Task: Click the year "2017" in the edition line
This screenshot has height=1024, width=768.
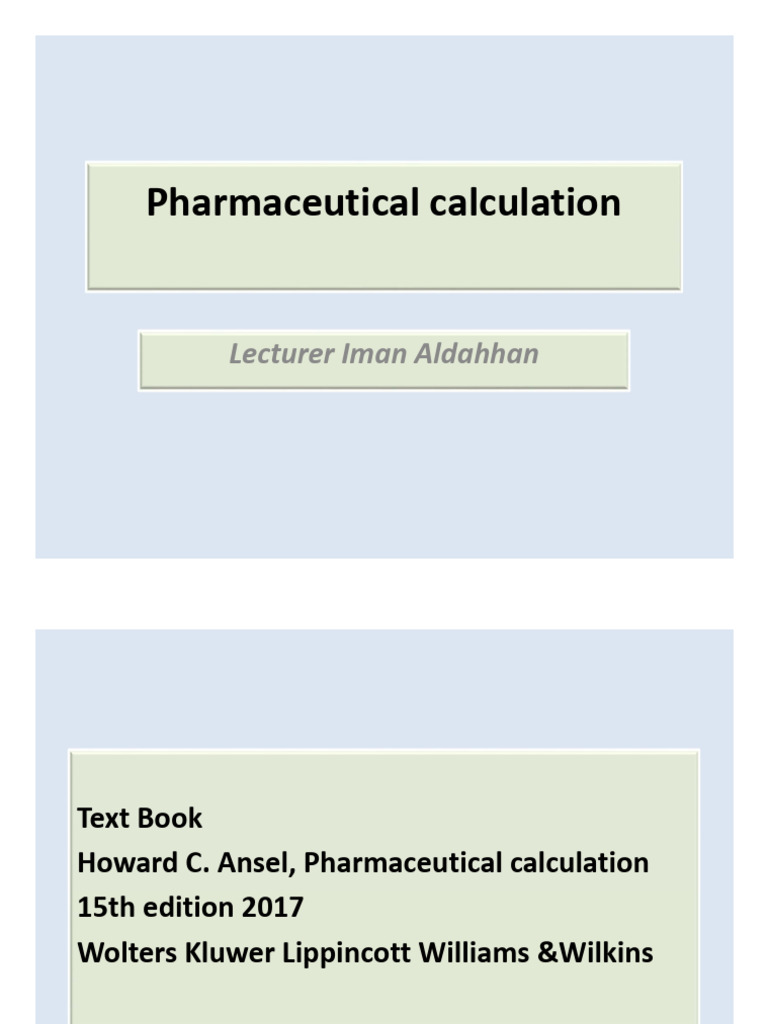Action: [271, 907]
